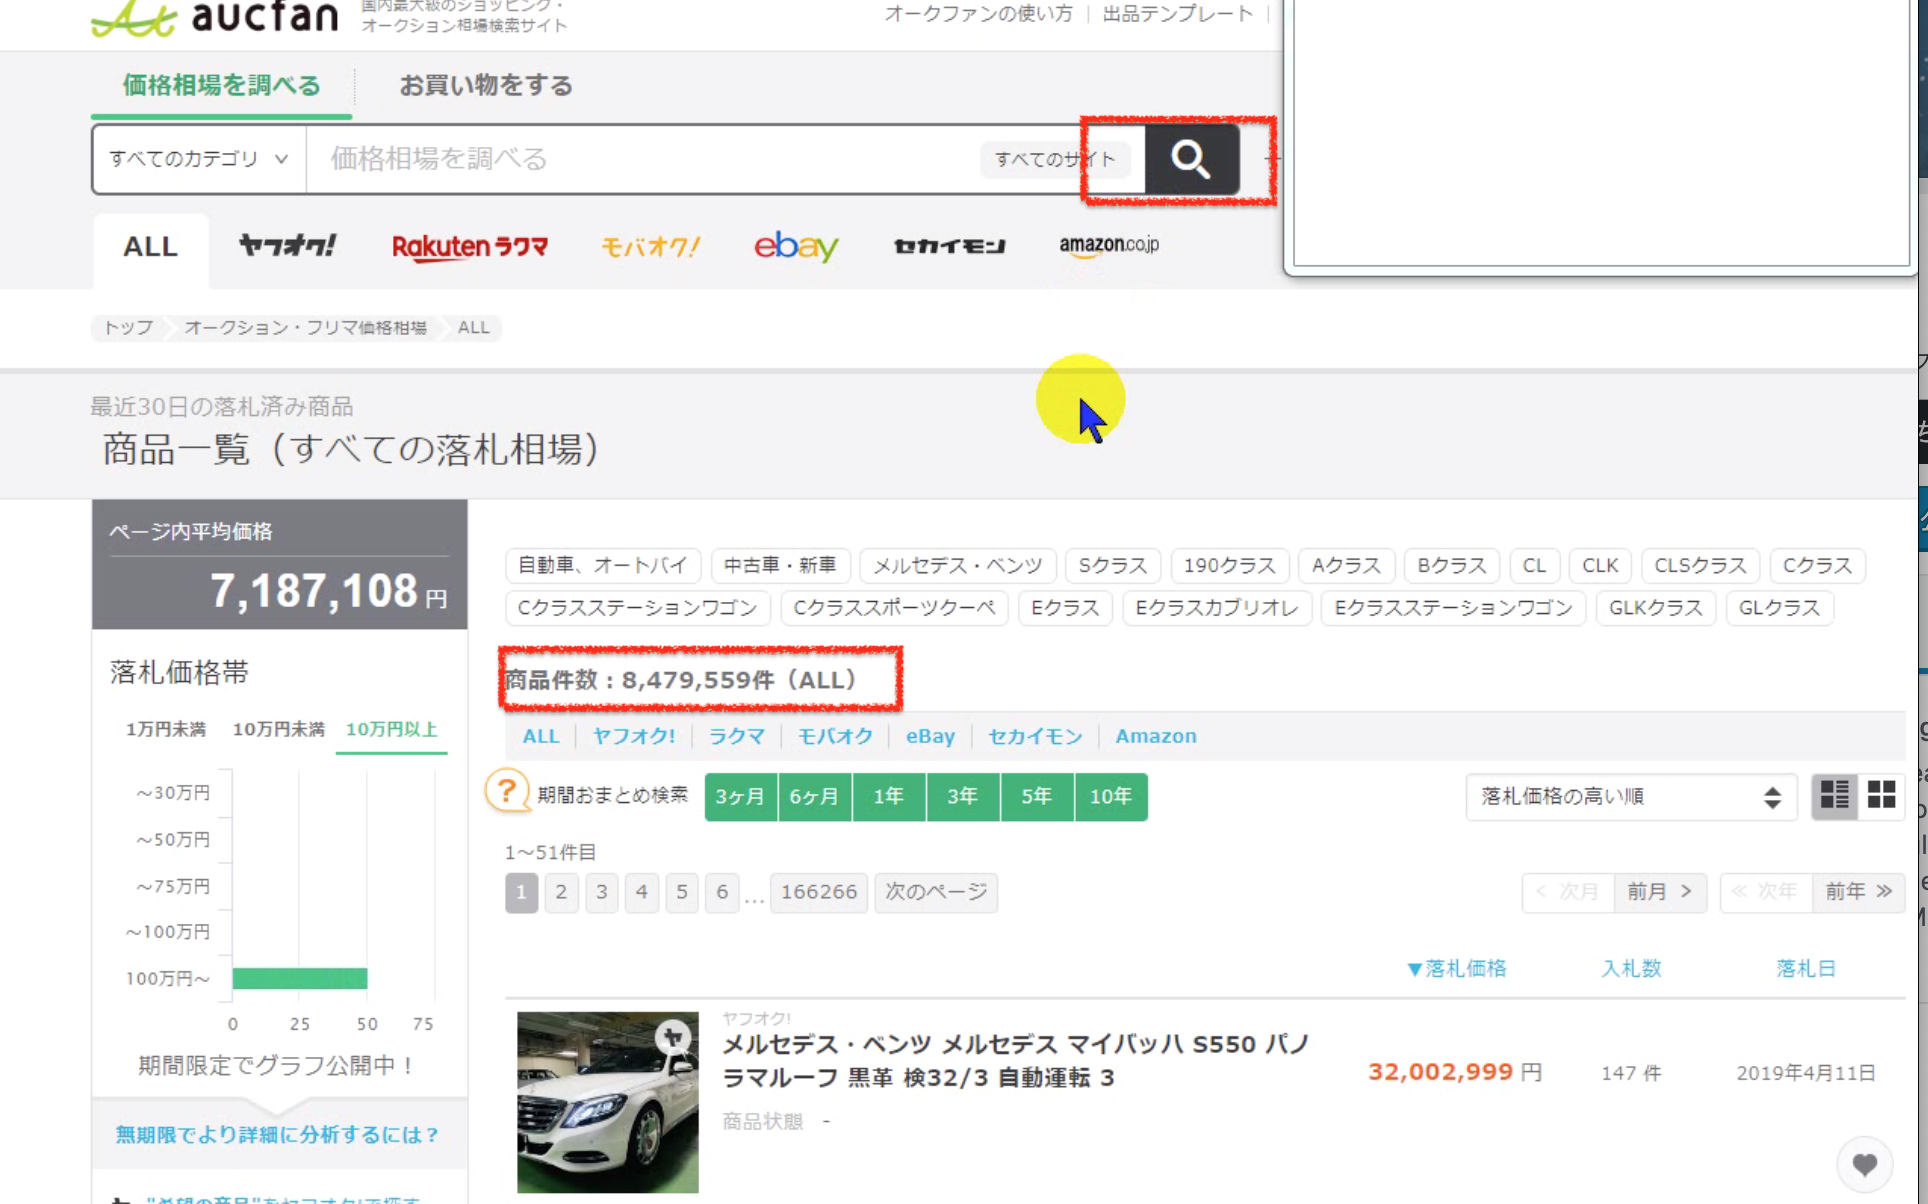This screenshot has width=1928, height=1204.
Task: Open the question mark help icon
Action: 507,792
